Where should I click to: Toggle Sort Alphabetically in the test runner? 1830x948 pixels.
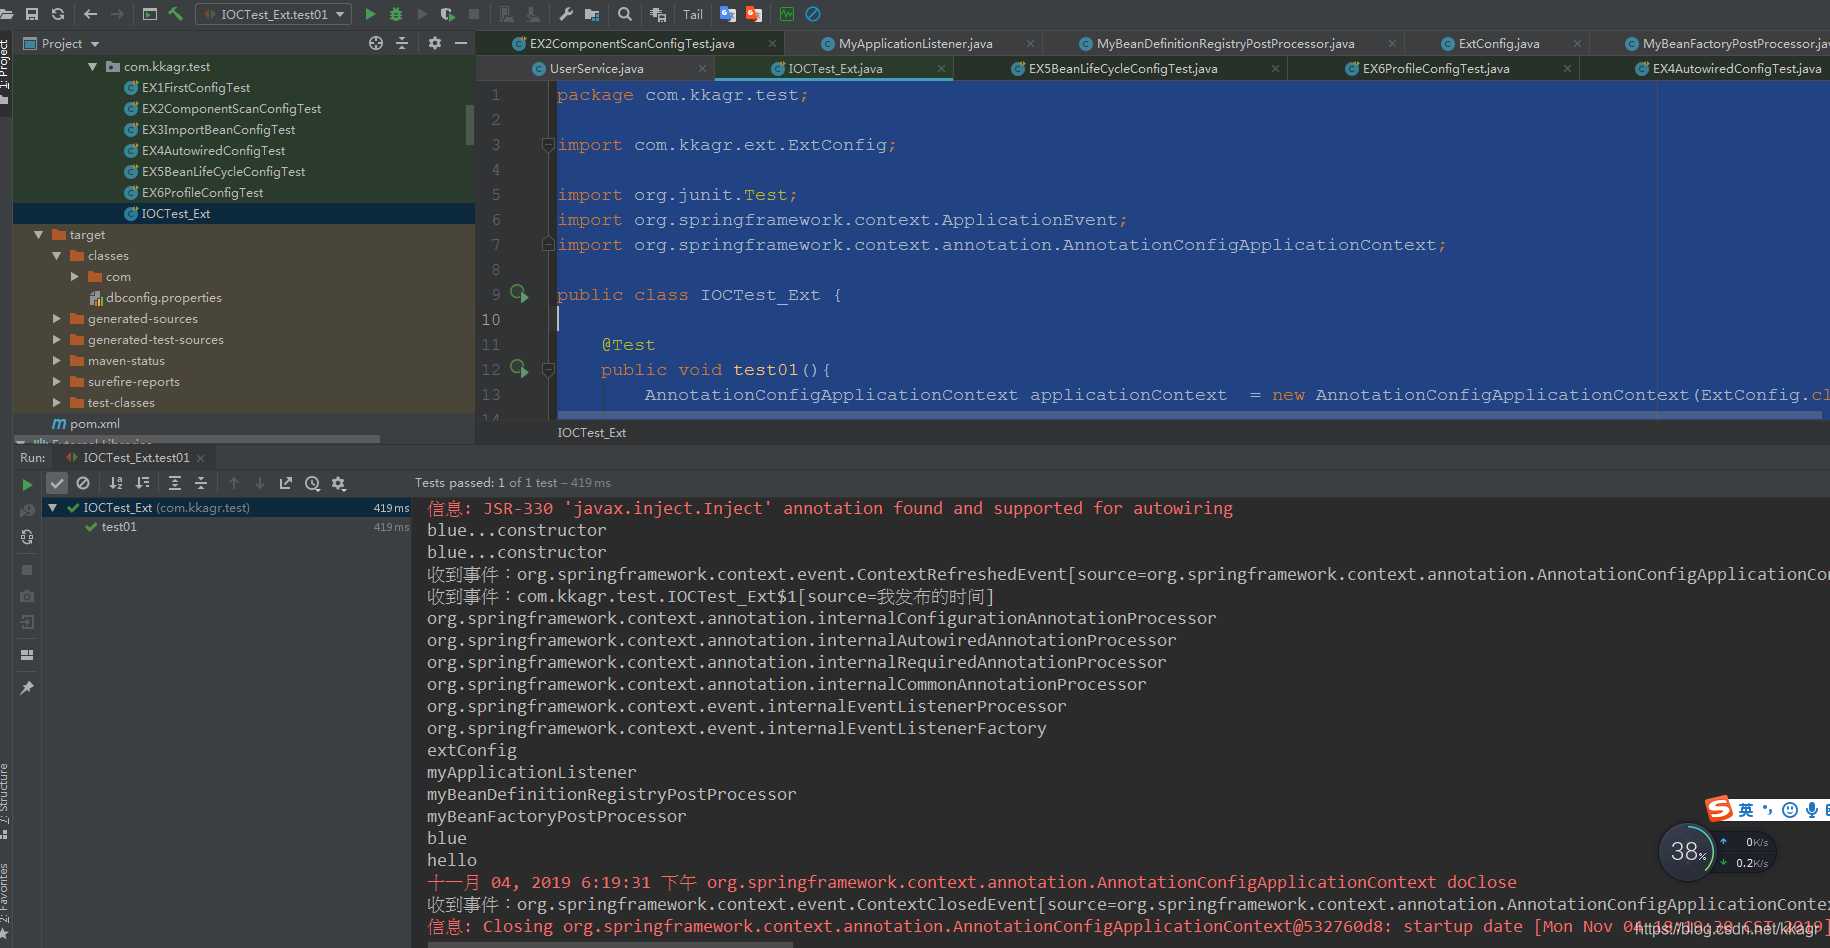[x=116, y=483]
